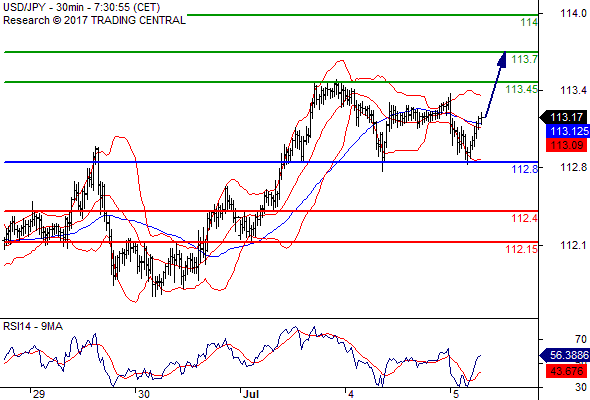Image resolution: width=590 pixels, height=400 pixels.
Task: Click the '113.4' price axis value
Action: tap(573, 90)
